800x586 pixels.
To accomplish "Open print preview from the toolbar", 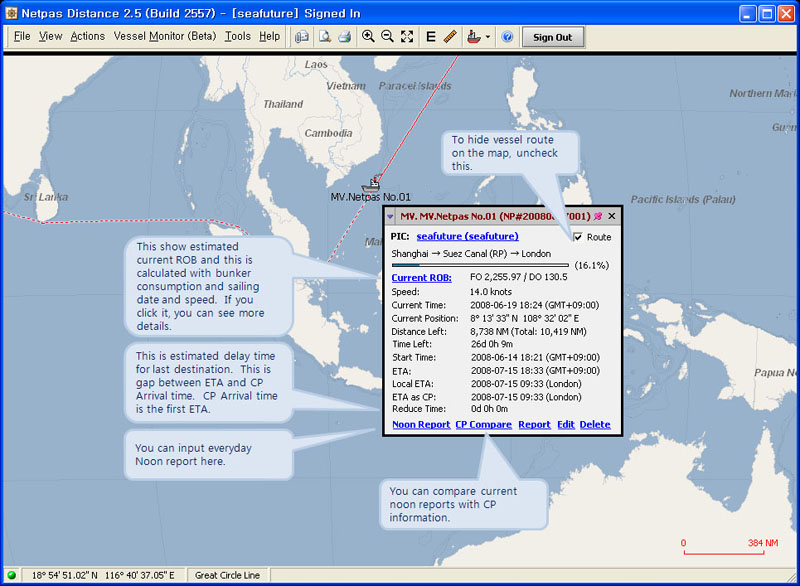I will [324, 37].
